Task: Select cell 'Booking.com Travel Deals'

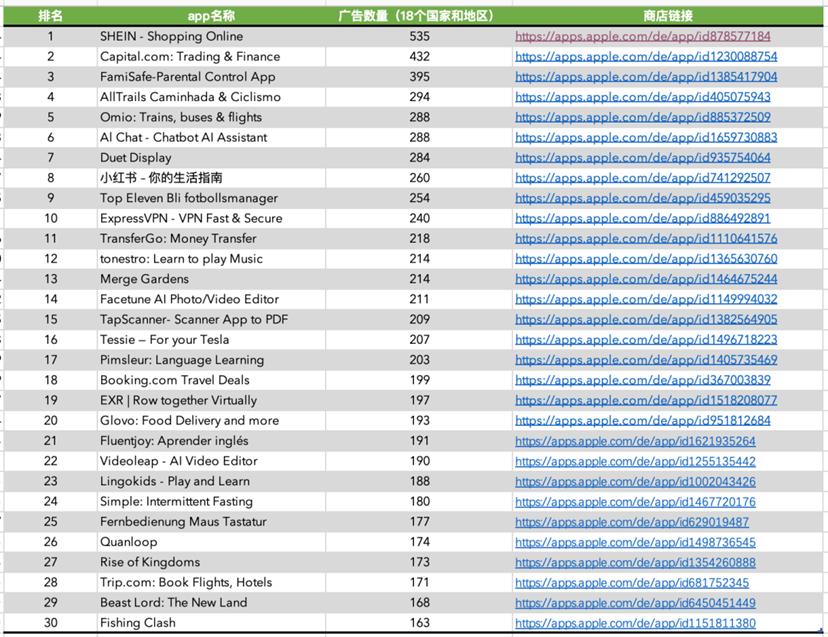Action: (x=211, y=380)
